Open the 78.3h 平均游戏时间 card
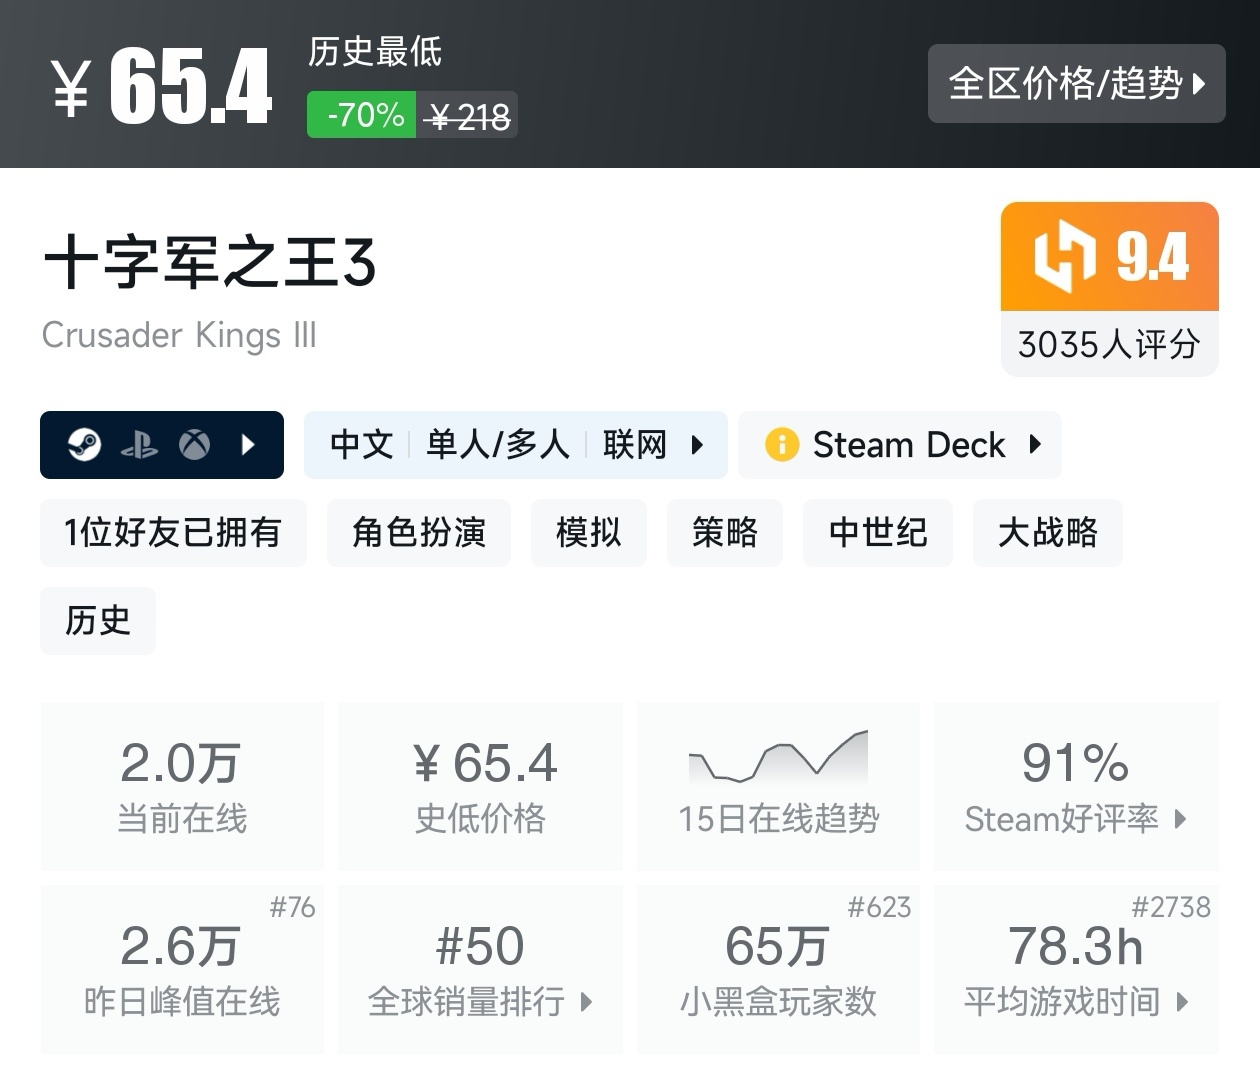 click(1076, 969)
